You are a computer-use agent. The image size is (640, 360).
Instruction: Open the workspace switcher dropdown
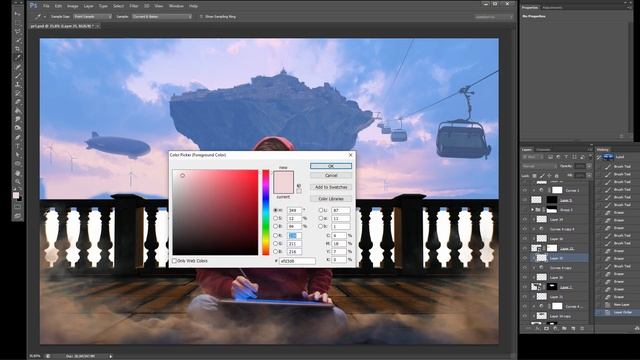click(x=493, y=17)
